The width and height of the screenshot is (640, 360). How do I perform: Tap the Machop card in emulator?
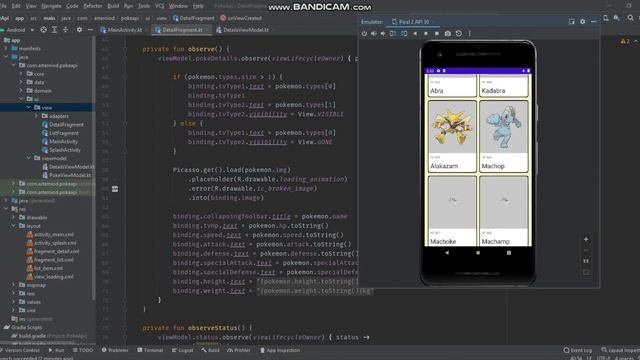click(503, 136)
